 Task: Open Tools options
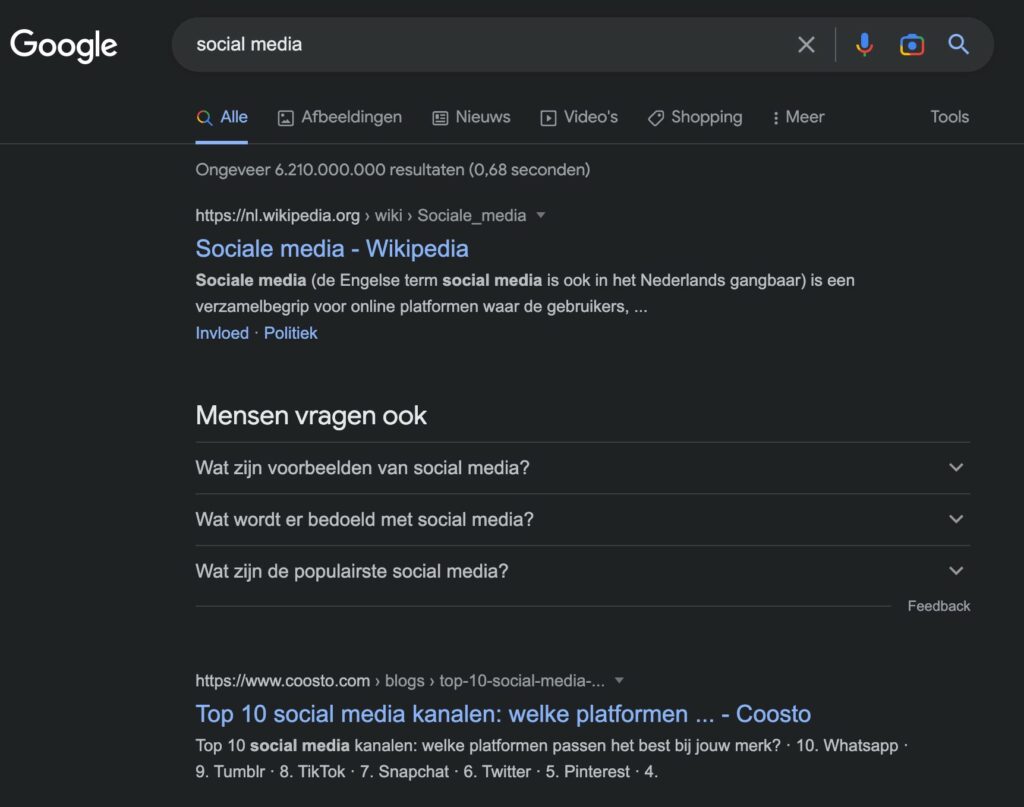click(950, 117)
